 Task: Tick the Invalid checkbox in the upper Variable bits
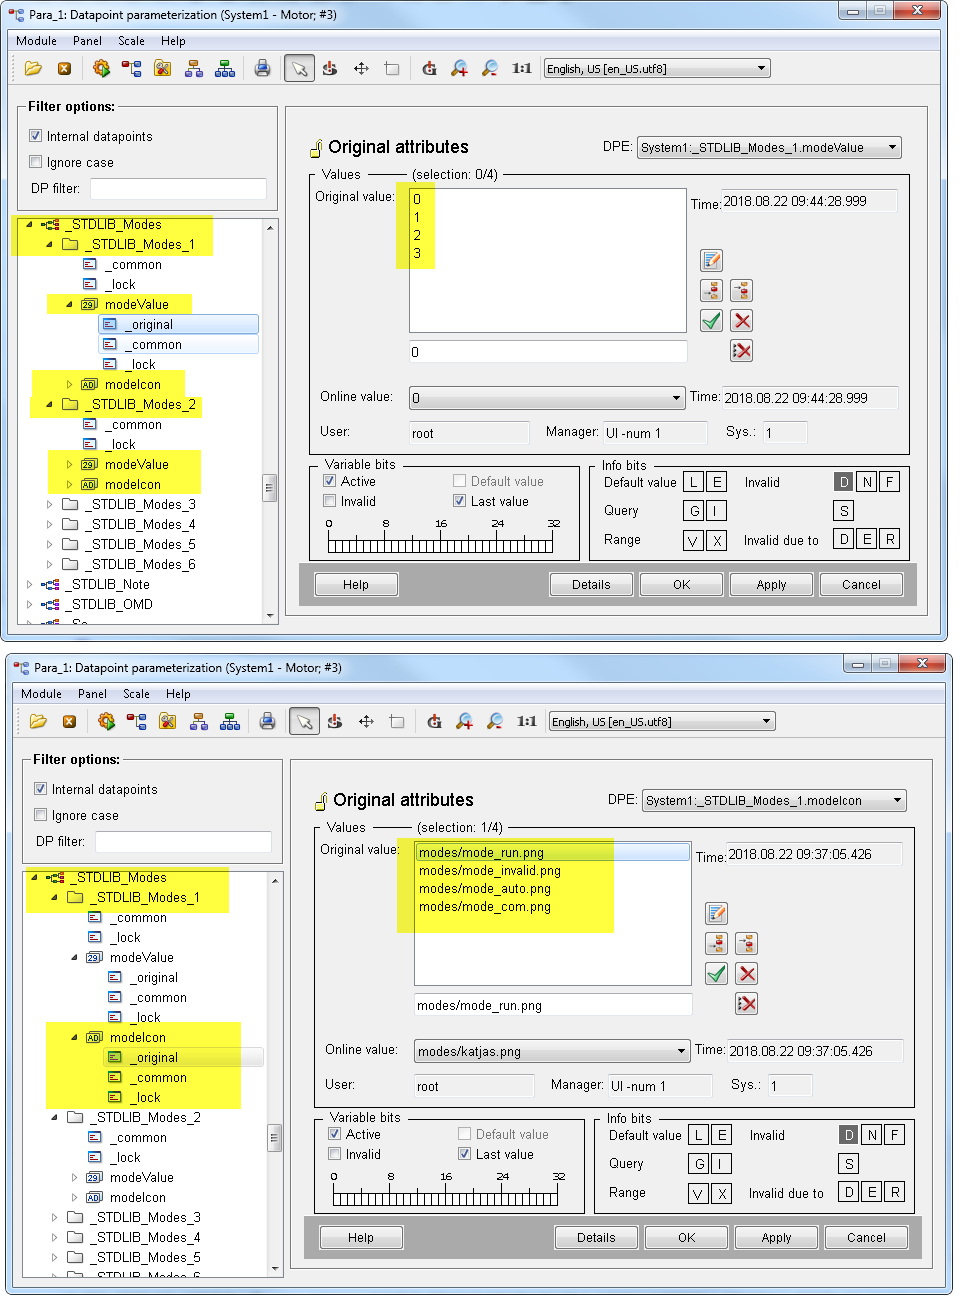tap(330, 501)
